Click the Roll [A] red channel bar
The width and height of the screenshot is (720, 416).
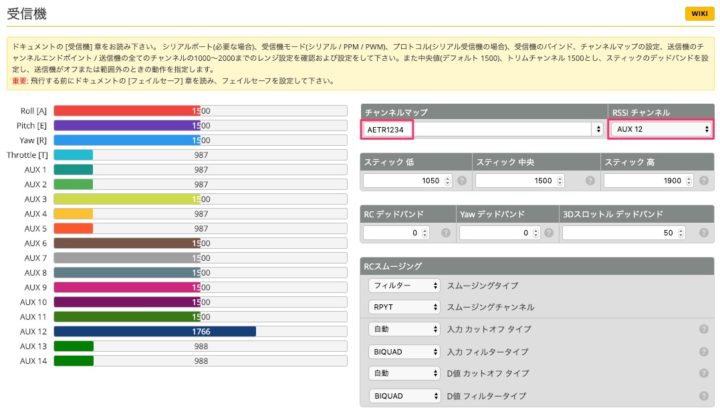pyautogui.click(x=127, y=111)
